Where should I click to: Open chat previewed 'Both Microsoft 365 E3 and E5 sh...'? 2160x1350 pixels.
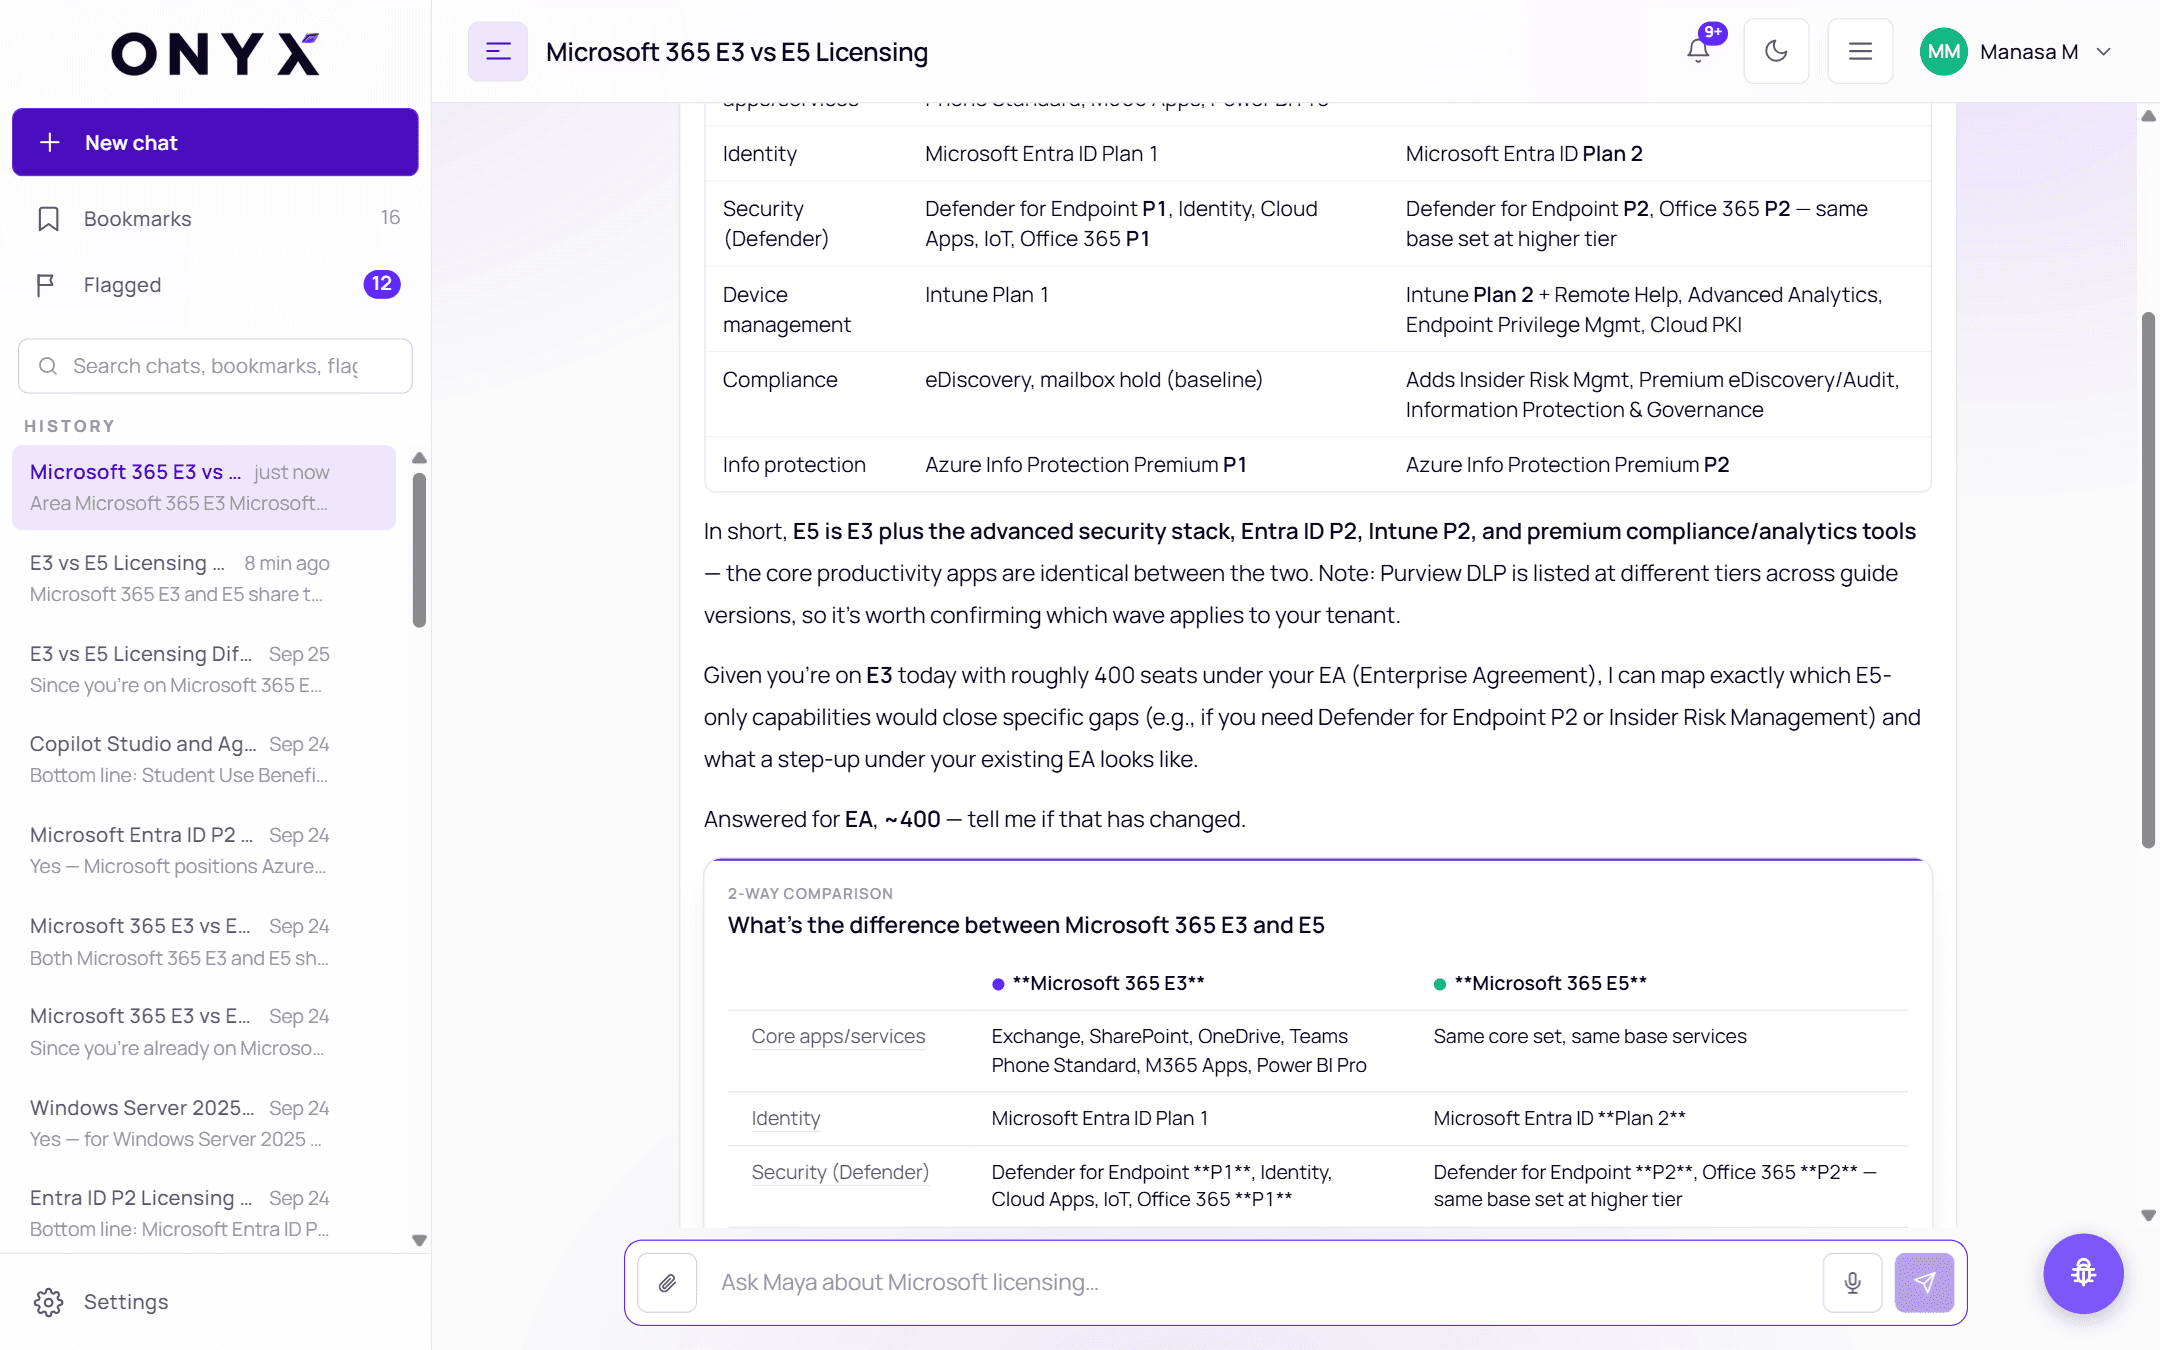coord(204,941)
